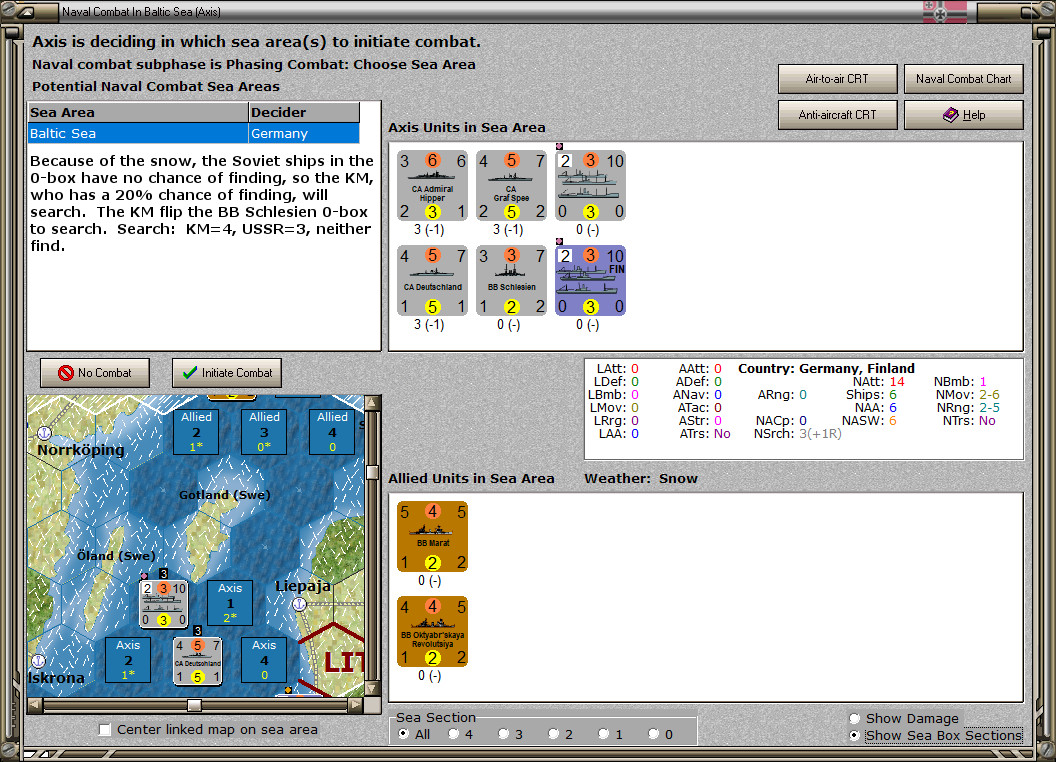1056x762 pixels.
Task: Select Sea Section 4 radio button
Action: (x=454, y=734)
